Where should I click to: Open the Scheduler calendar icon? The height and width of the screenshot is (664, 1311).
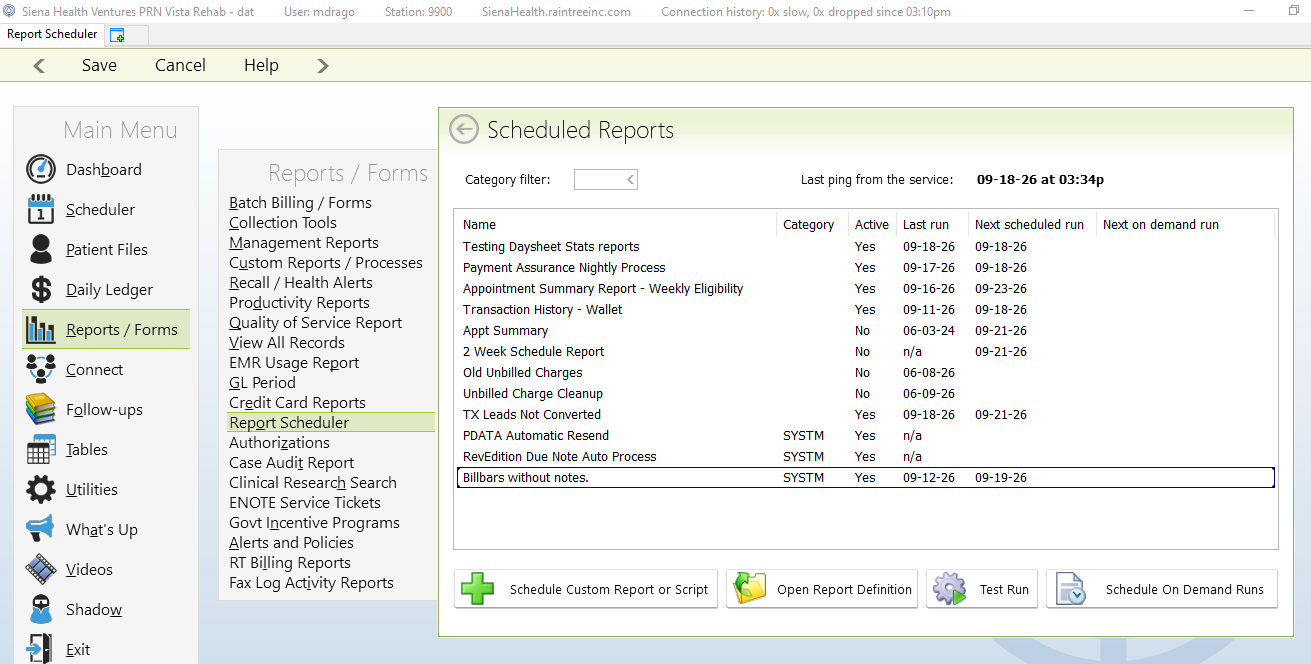tap(41, 209)
